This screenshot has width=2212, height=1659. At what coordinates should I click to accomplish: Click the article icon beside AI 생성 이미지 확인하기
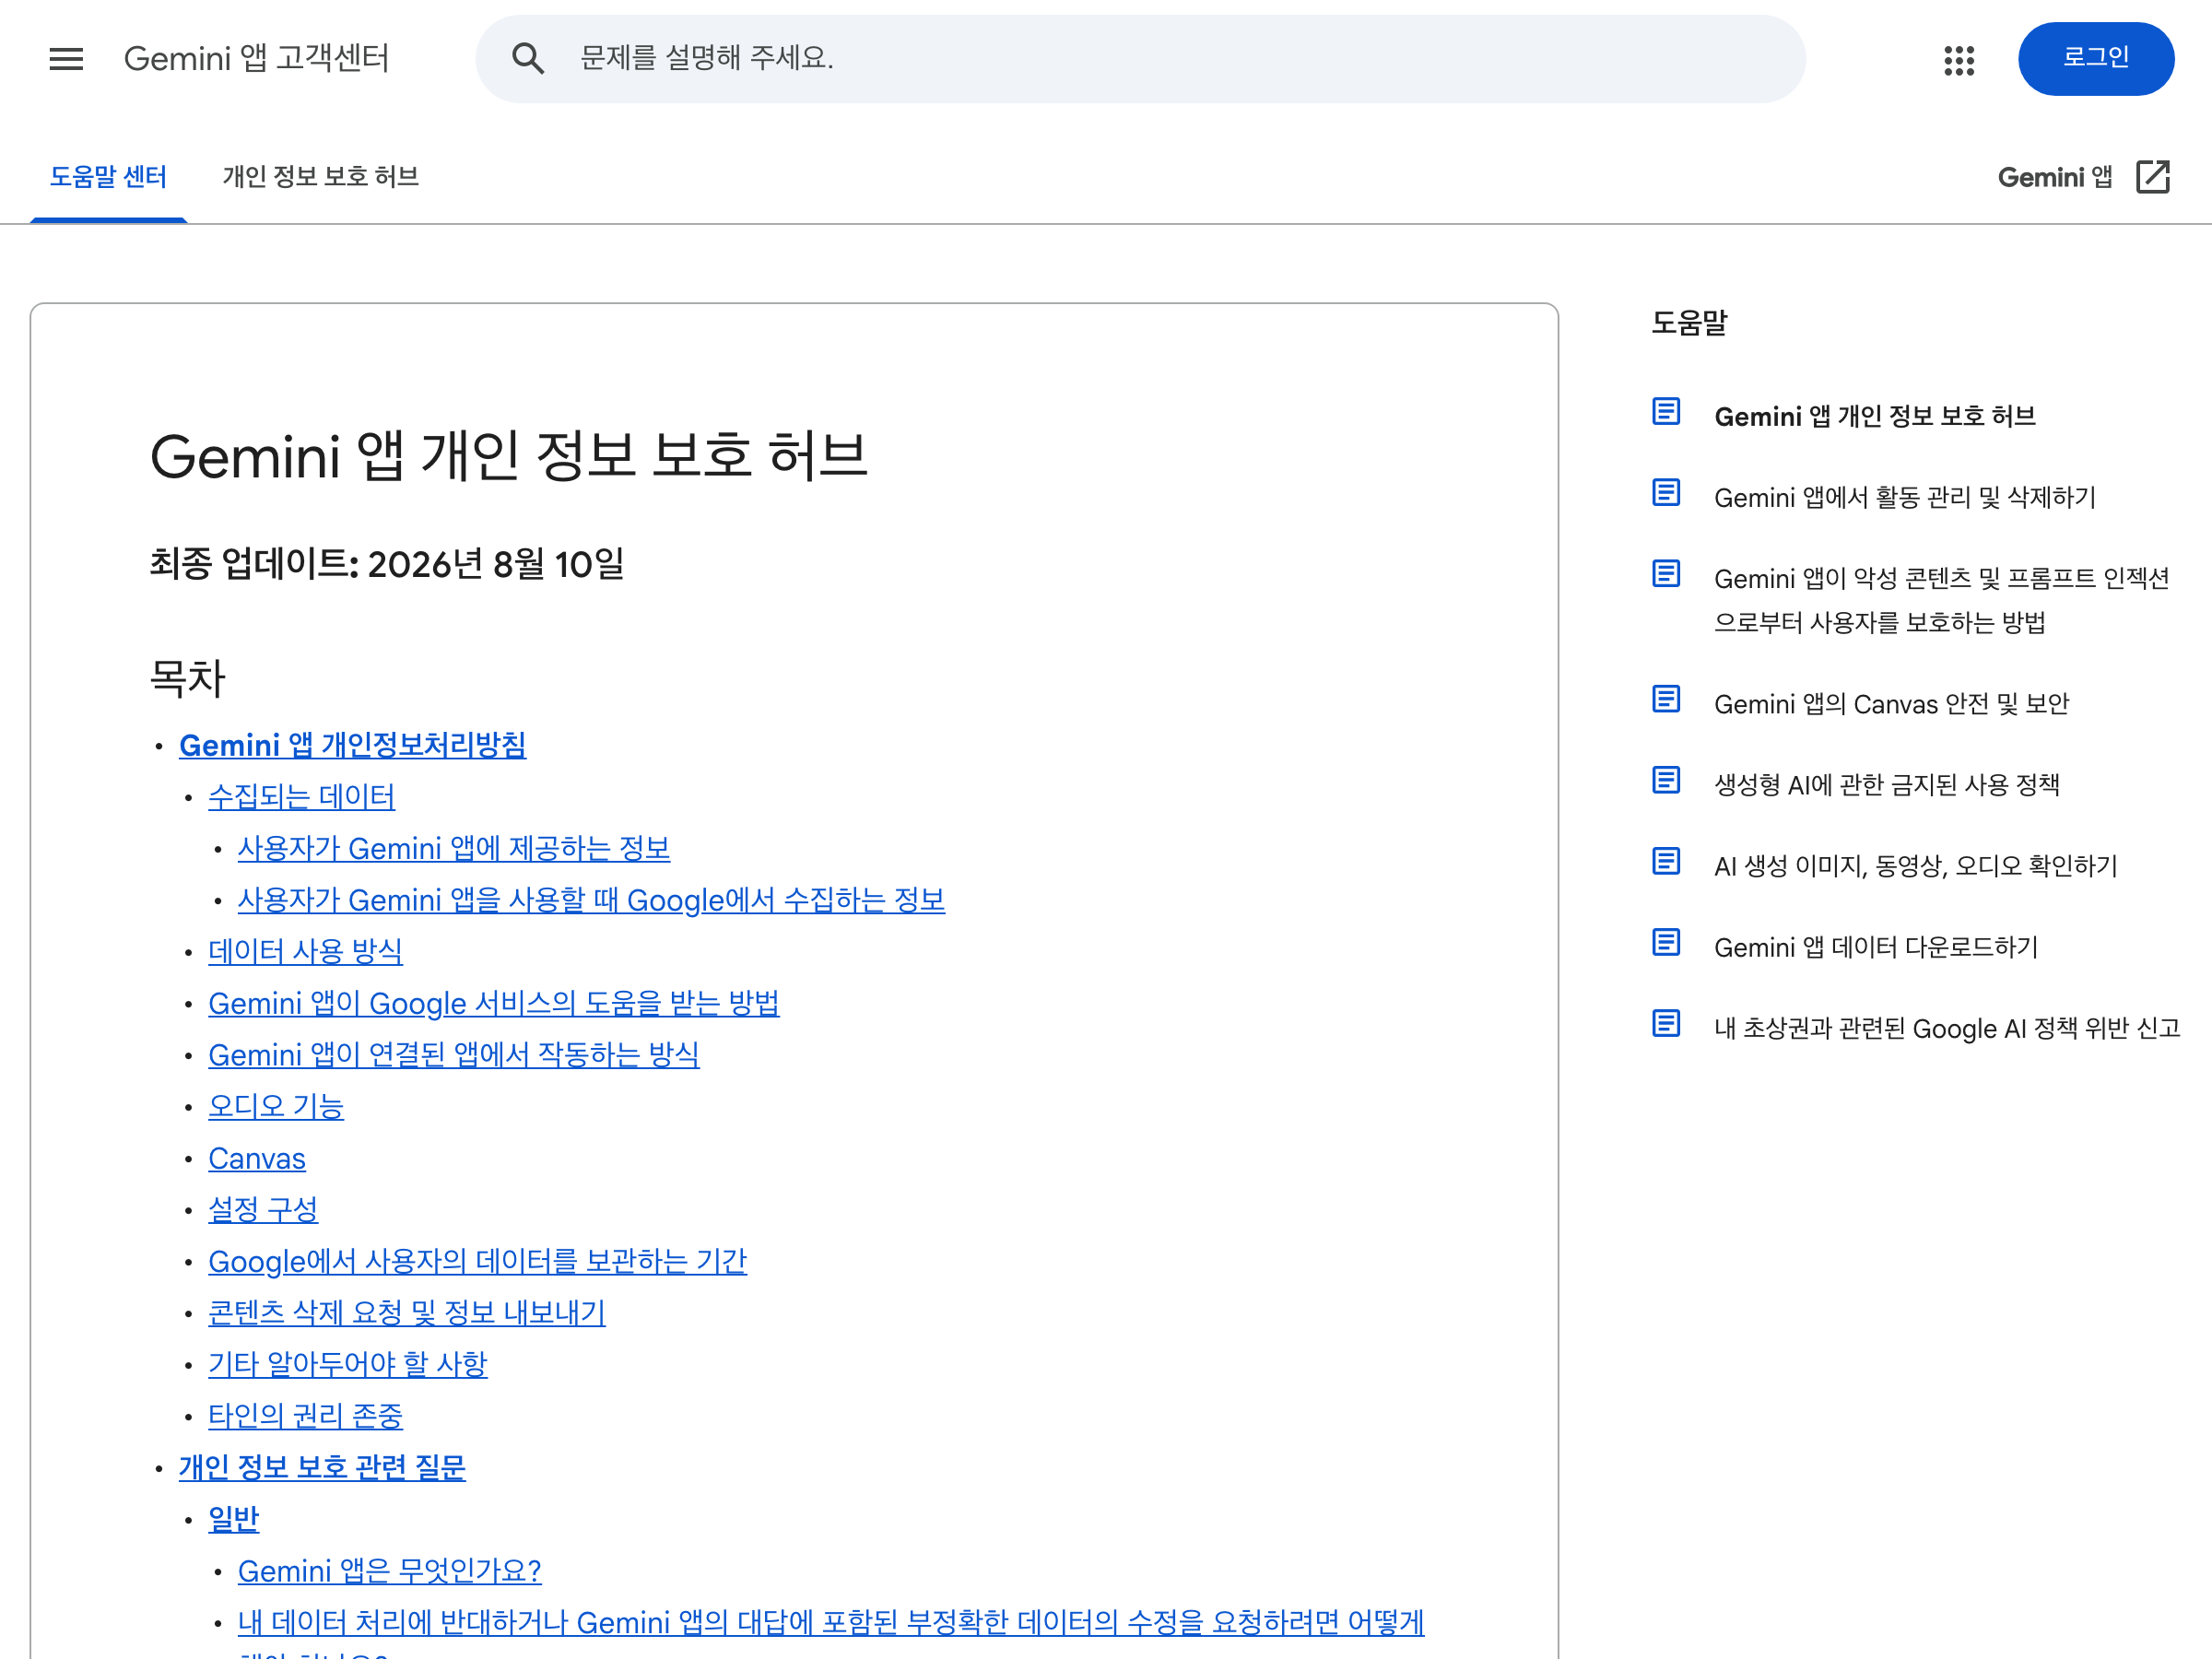tap(1666, 861)
